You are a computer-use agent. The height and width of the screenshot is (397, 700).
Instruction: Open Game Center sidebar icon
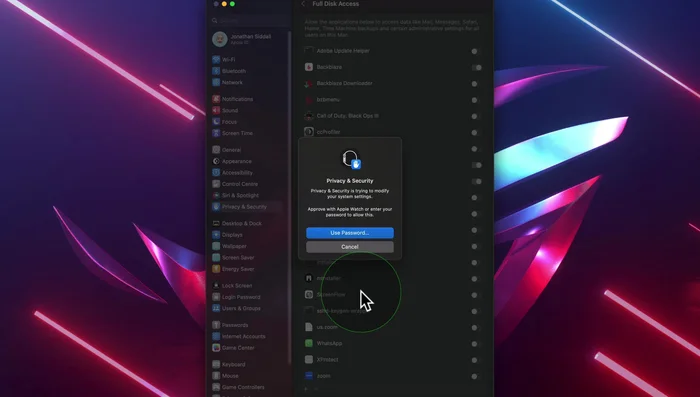(216, 348)
